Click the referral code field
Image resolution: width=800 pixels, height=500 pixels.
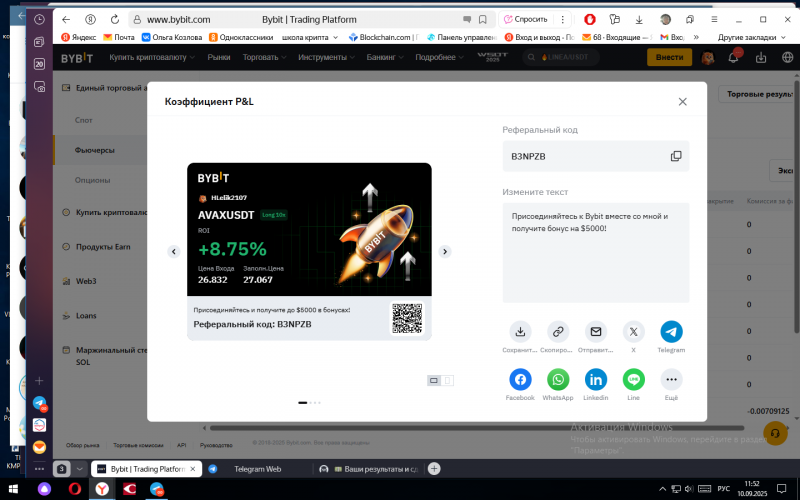(x=595, y=156)
